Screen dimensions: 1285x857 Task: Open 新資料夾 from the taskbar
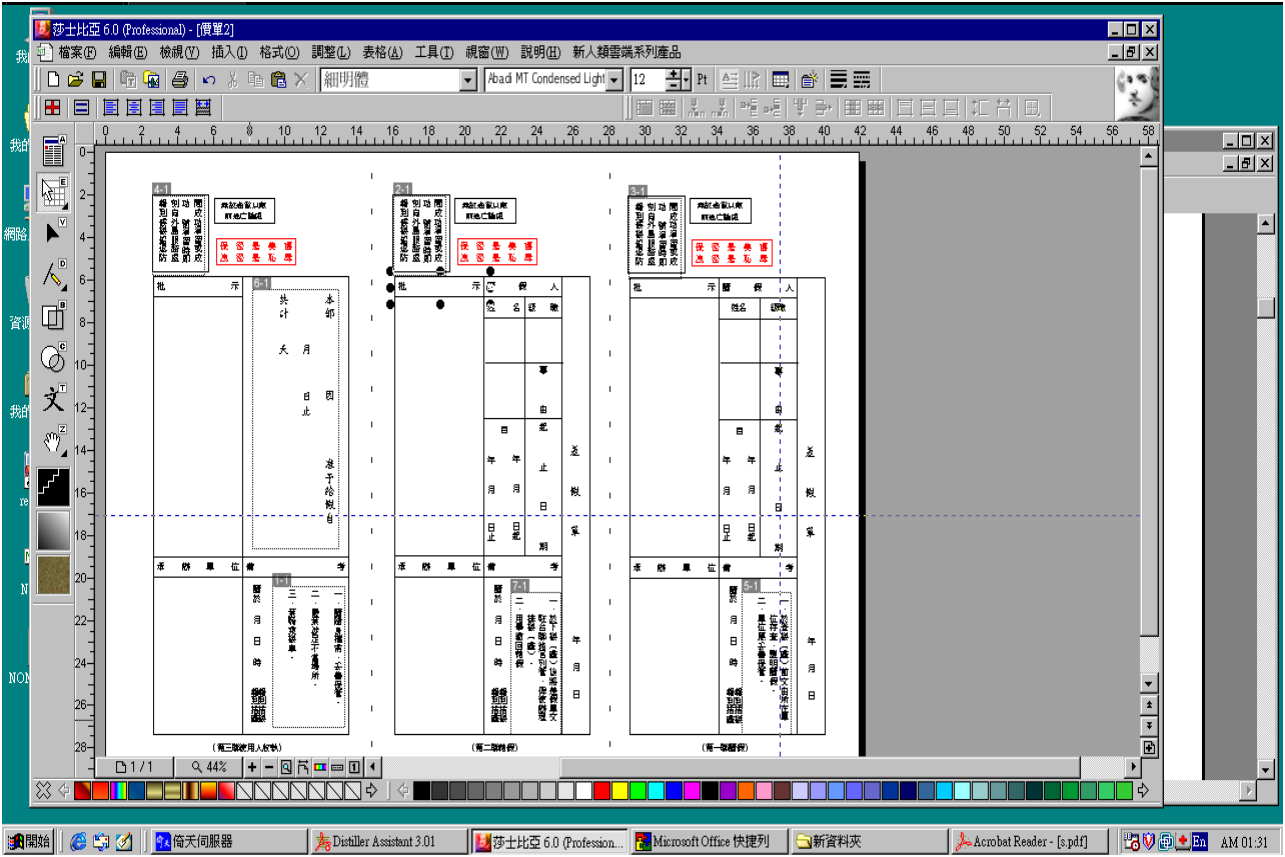(x=868, y=842)
